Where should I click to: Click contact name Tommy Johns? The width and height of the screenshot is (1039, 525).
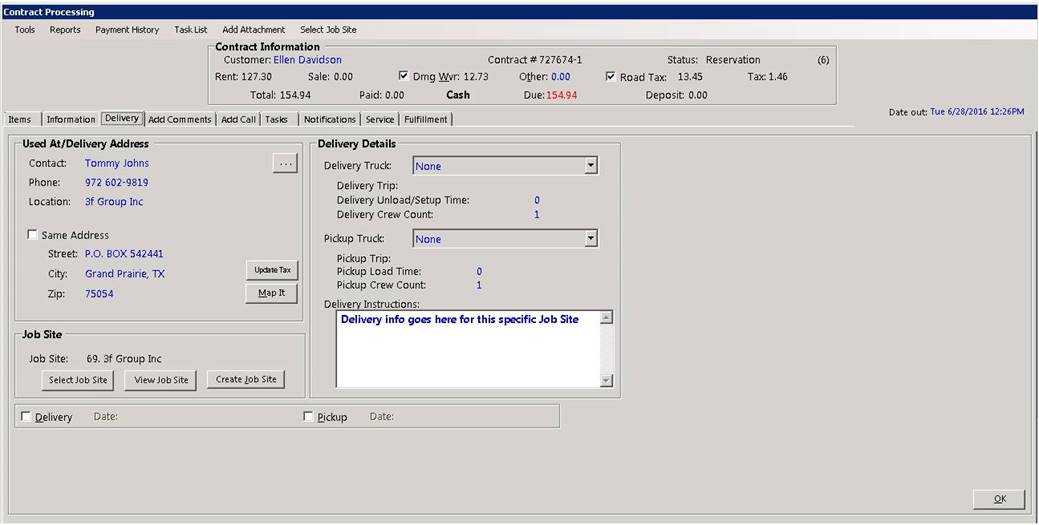(x=117, y=163)
